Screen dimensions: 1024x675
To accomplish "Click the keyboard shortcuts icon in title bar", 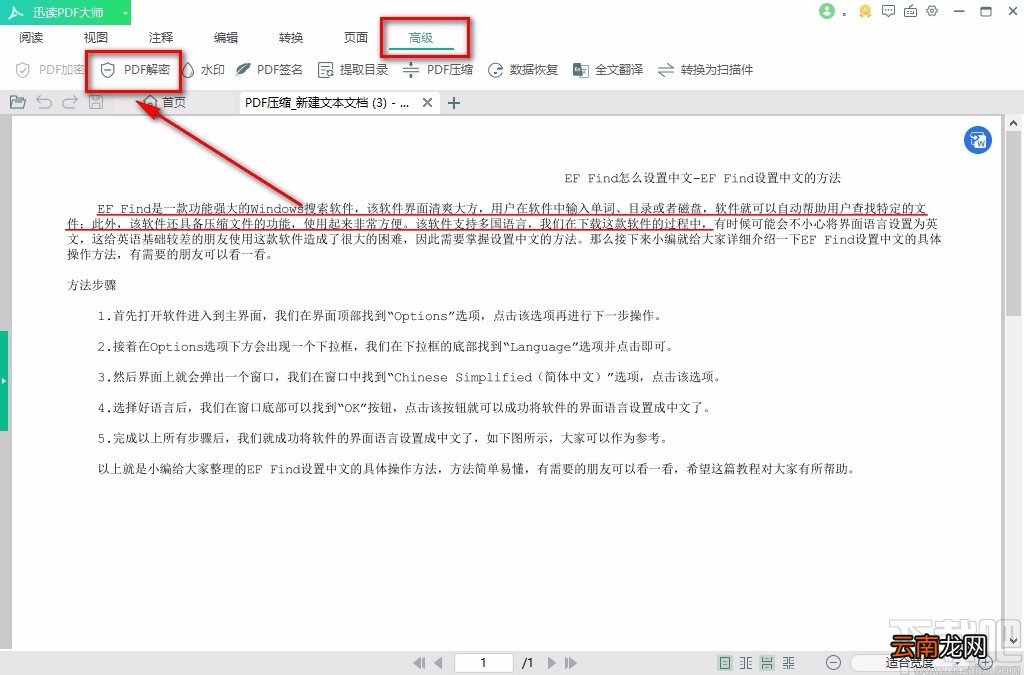I will coord(910,11).
